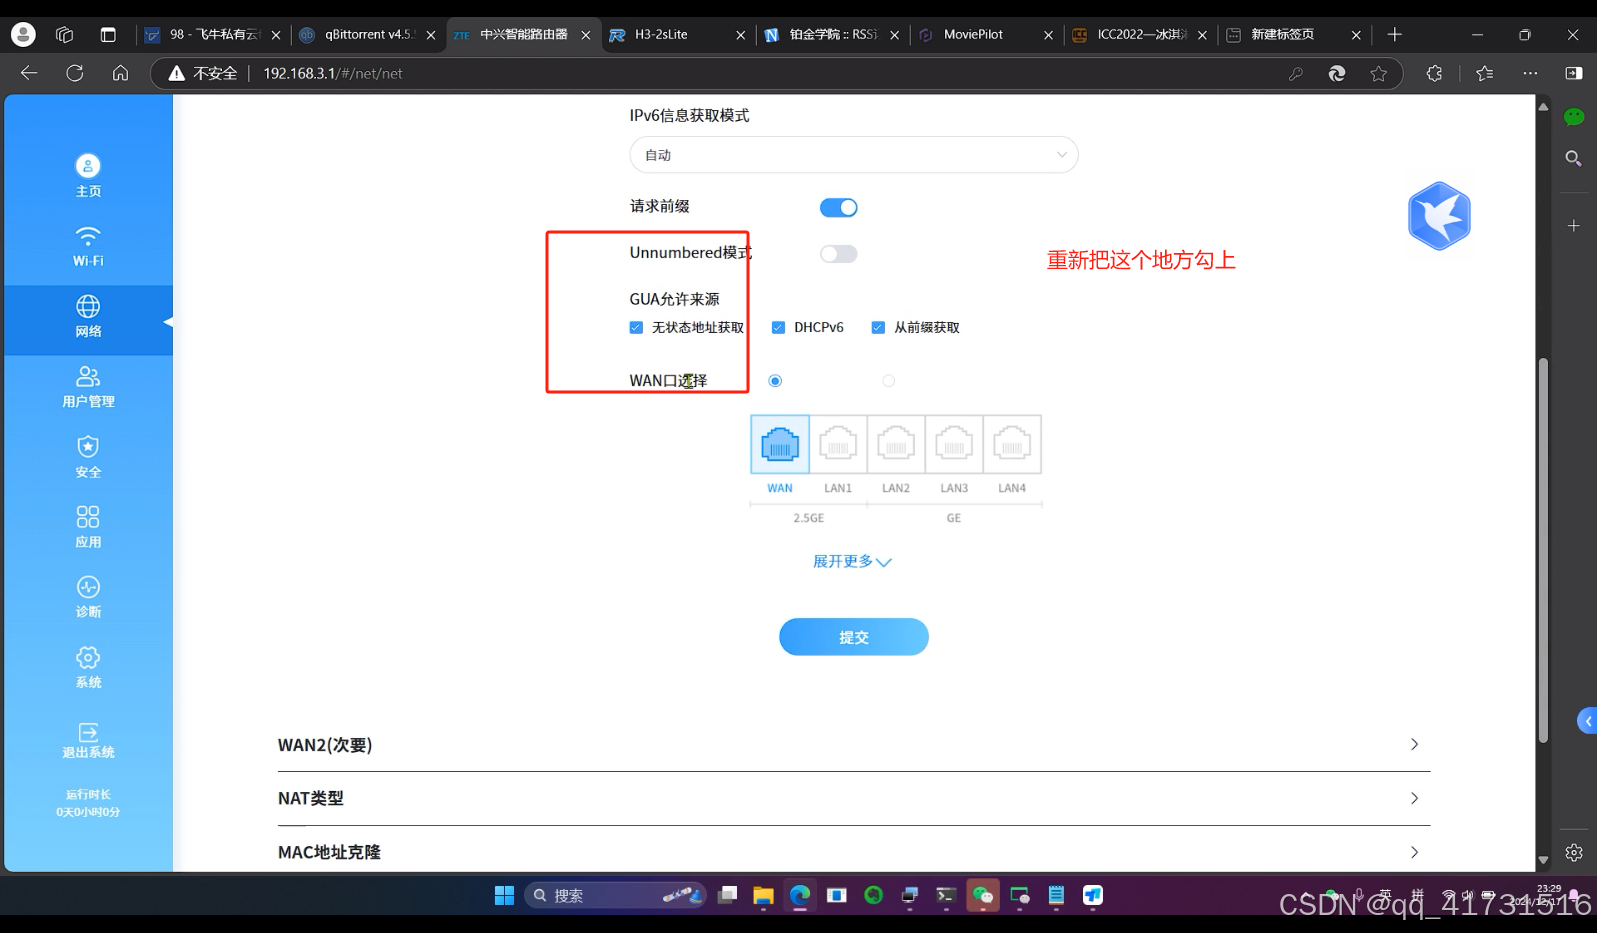Go back to previous page in browser
This screenshot has height=933, width=1597.
29,73
